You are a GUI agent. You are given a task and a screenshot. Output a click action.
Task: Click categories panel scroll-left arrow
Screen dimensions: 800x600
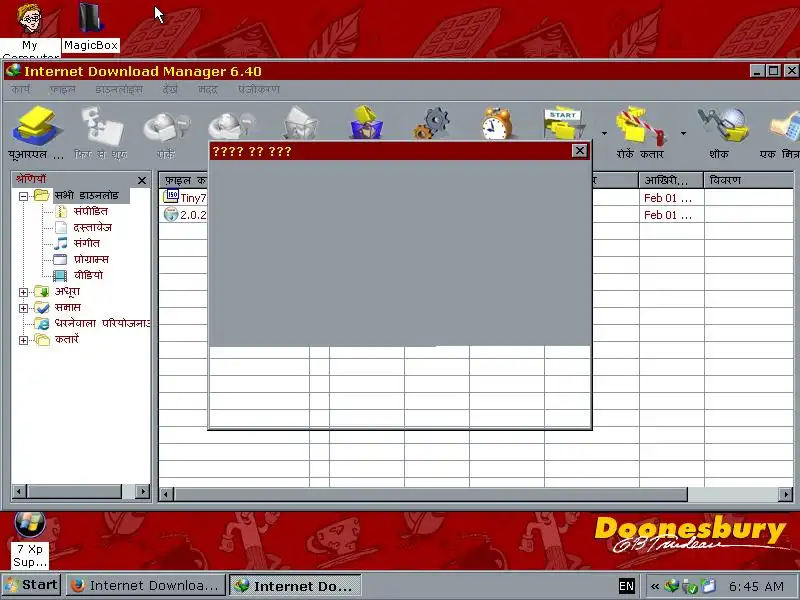pos(19,491)
